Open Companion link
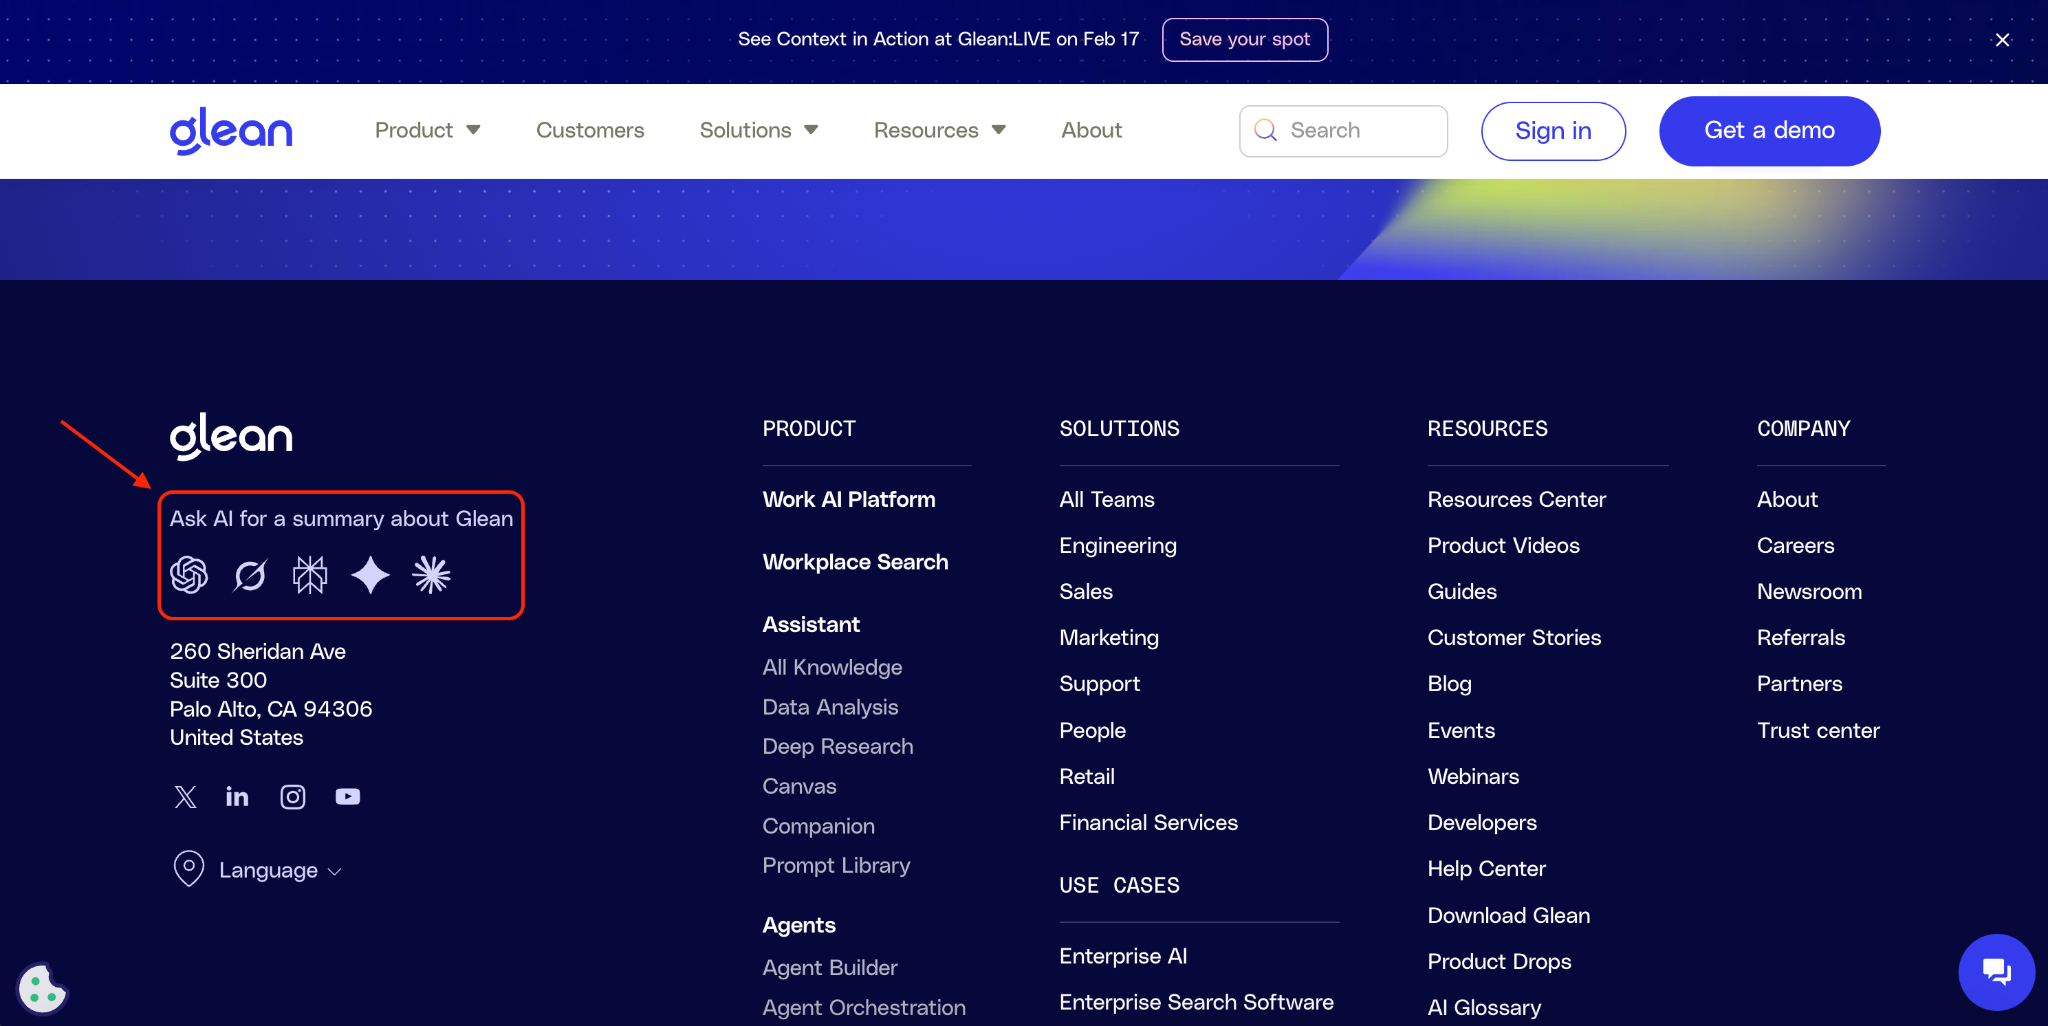 (818, 826)
